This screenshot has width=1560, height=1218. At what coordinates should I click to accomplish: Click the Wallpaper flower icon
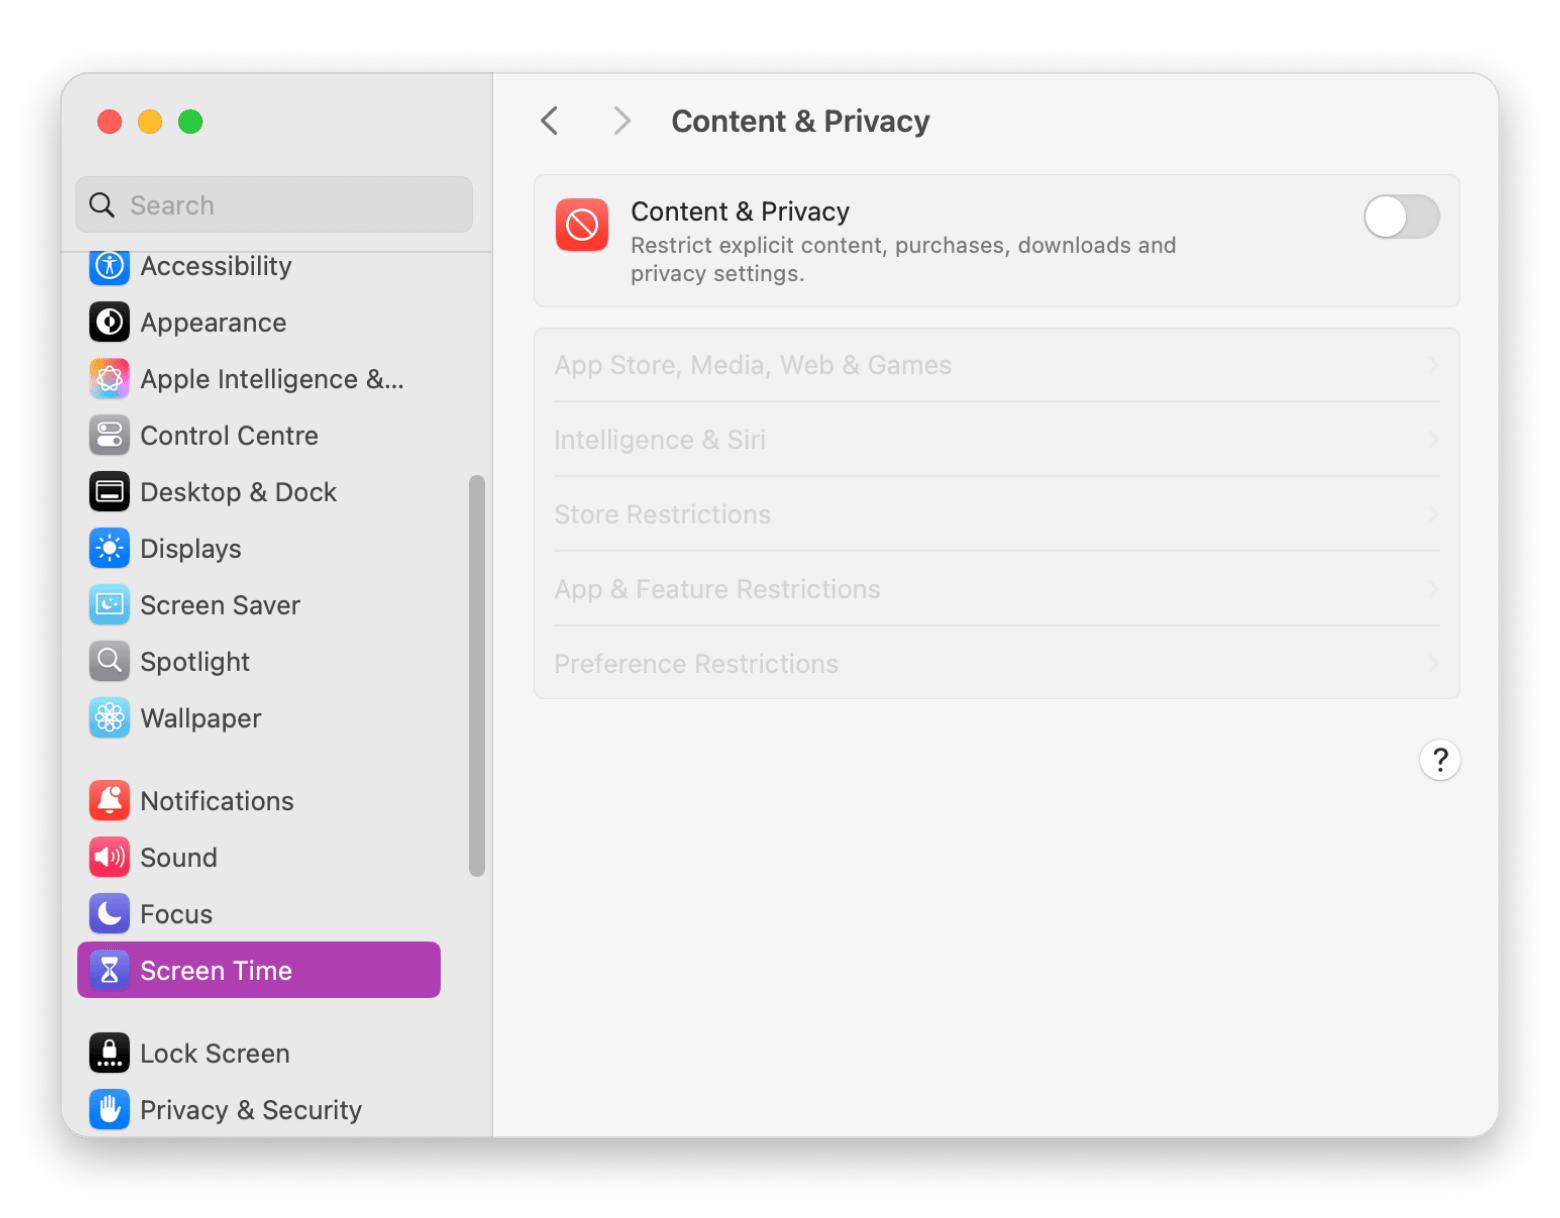point(109,718)
